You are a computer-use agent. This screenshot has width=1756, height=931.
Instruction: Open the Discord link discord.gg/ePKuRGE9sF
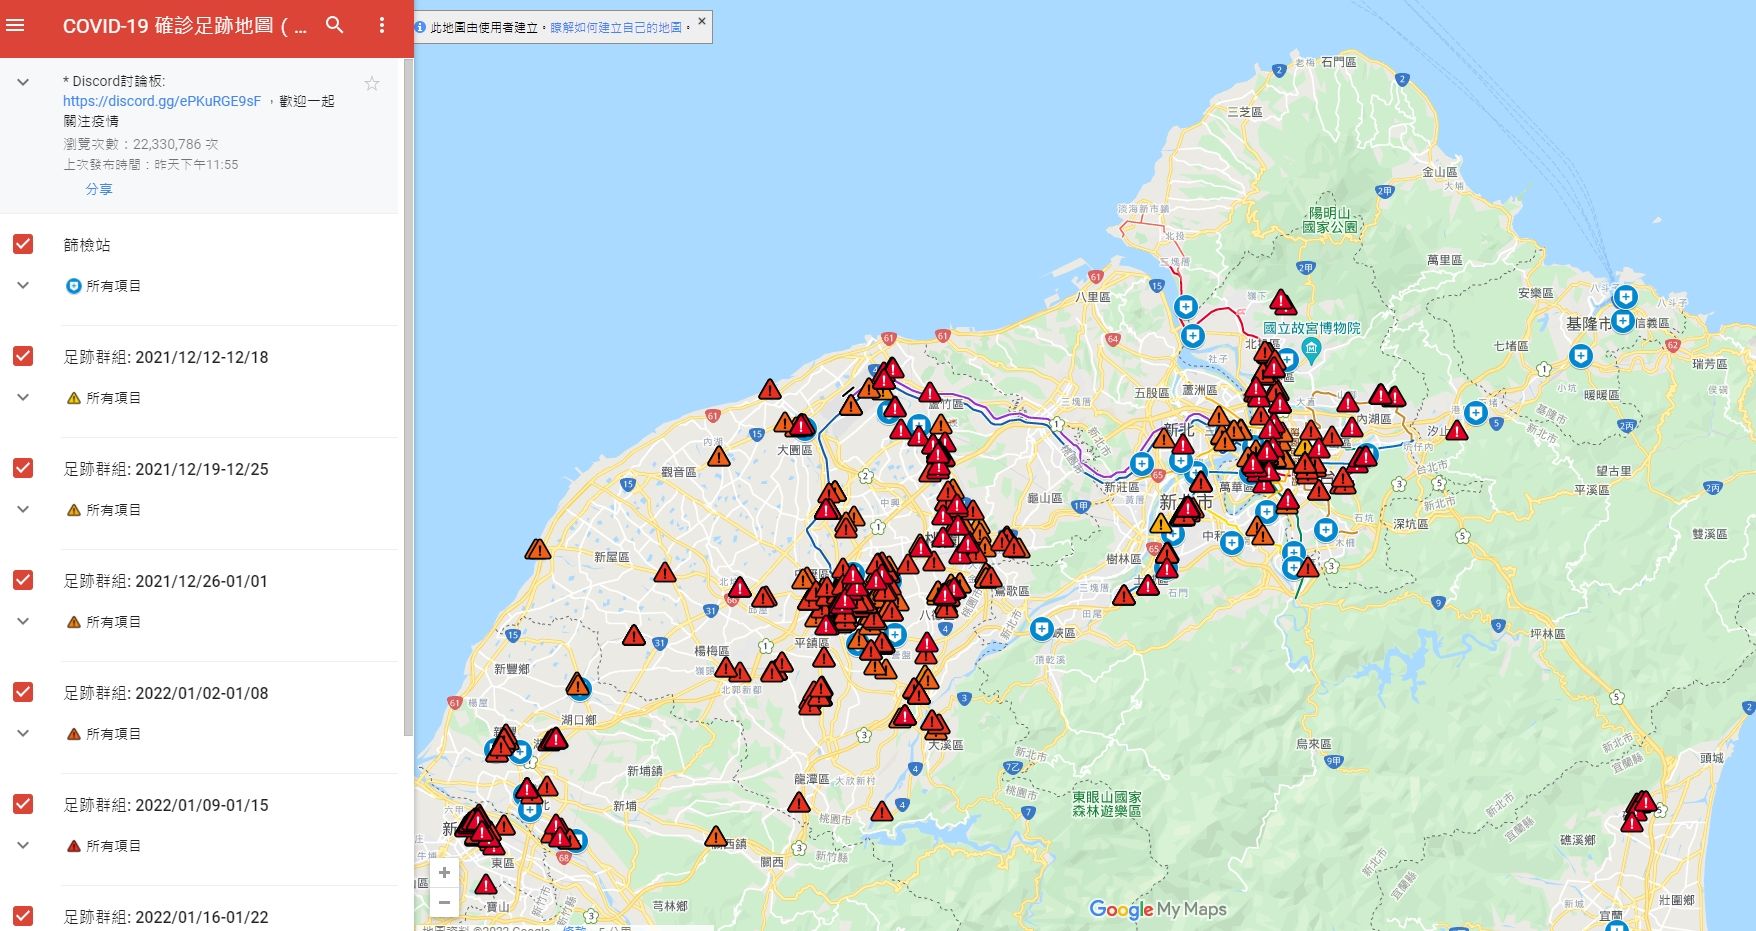click(162, 101)
